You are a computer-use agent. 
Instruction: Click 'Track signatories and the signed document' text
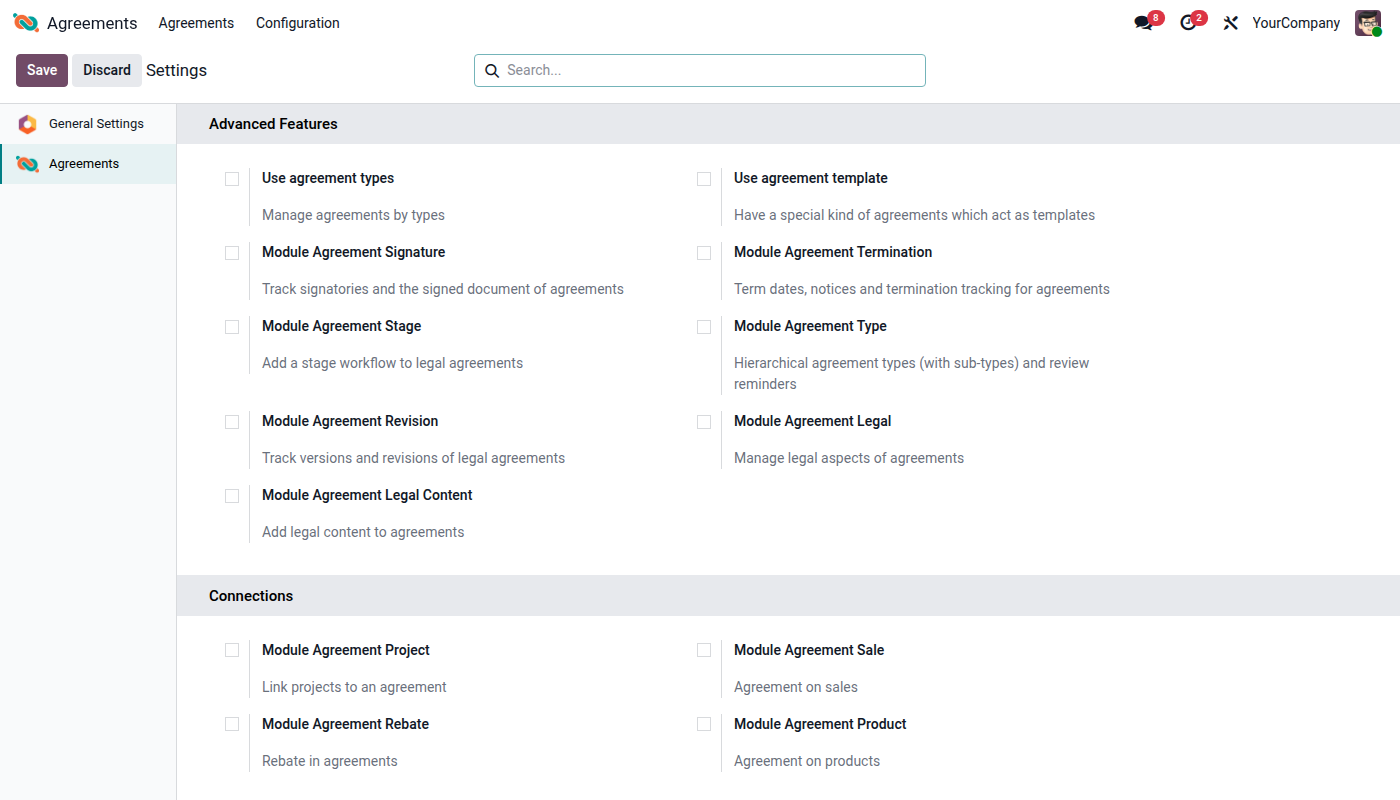point(443,289)
